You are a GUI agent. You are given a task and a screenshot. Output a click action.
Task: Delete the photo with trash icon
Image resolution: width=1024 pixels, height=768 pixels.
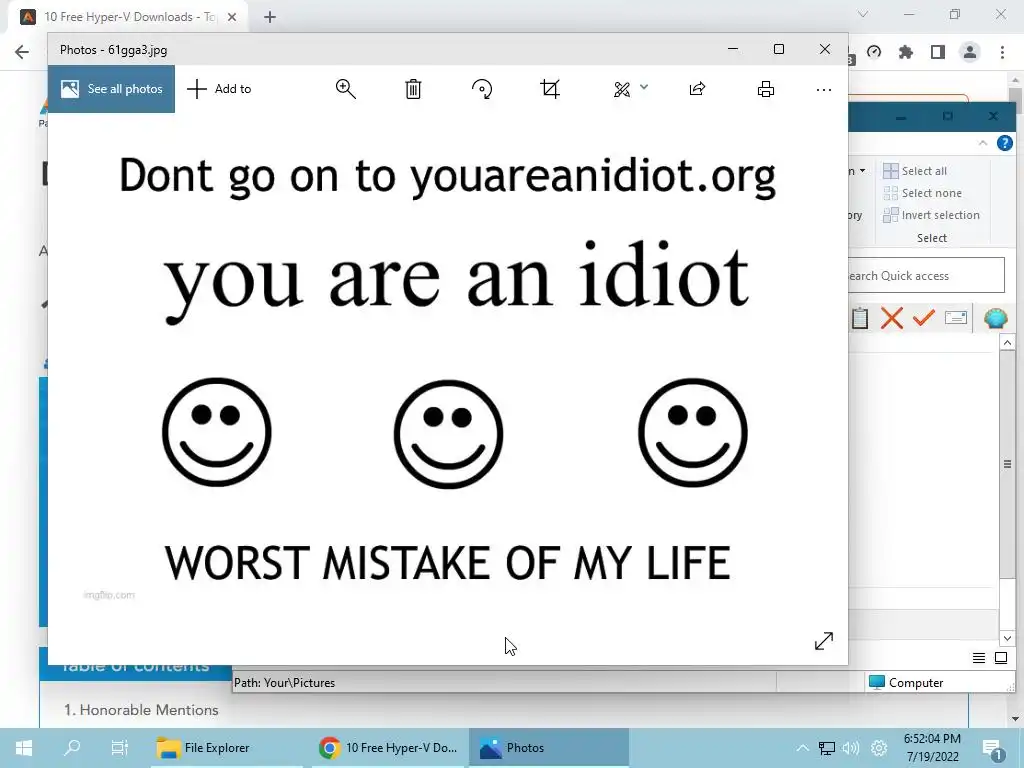413,89
